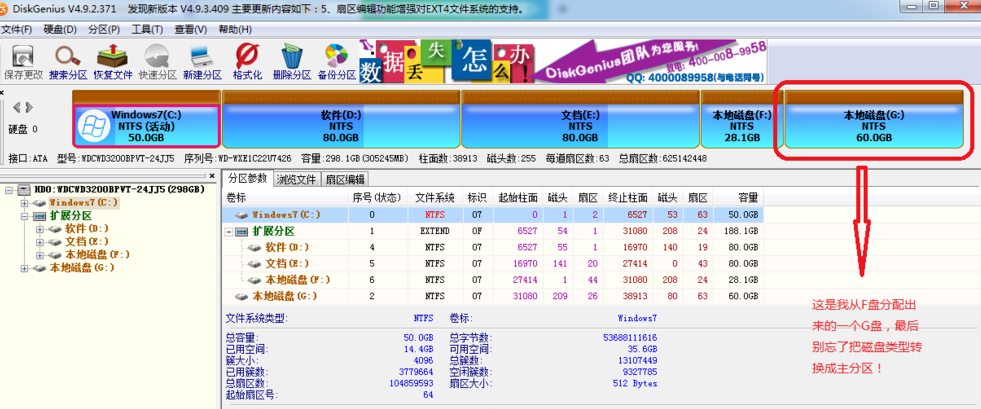Select the 本地磁盘(F:) row in partition table

coord(493,280)
